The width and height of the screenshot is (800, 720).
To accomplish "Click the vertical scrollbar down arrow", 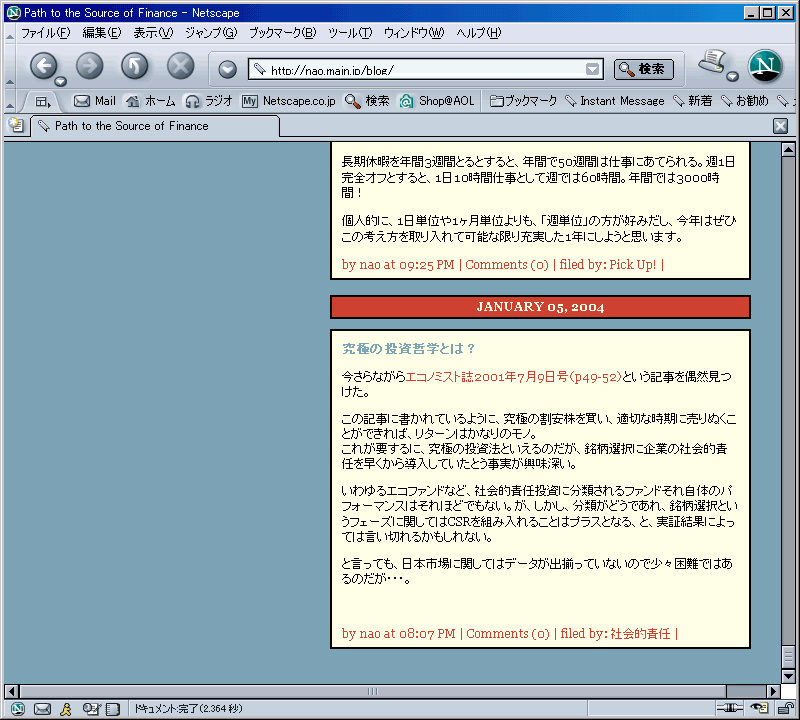I will (788, 676).
